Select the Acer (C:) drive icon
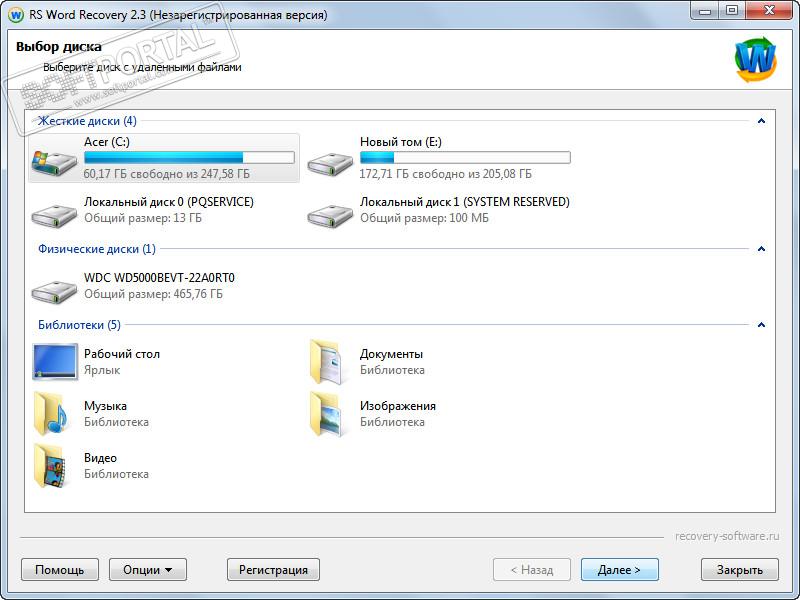This screenshot has height=600, width=800. tap(54, 163)
